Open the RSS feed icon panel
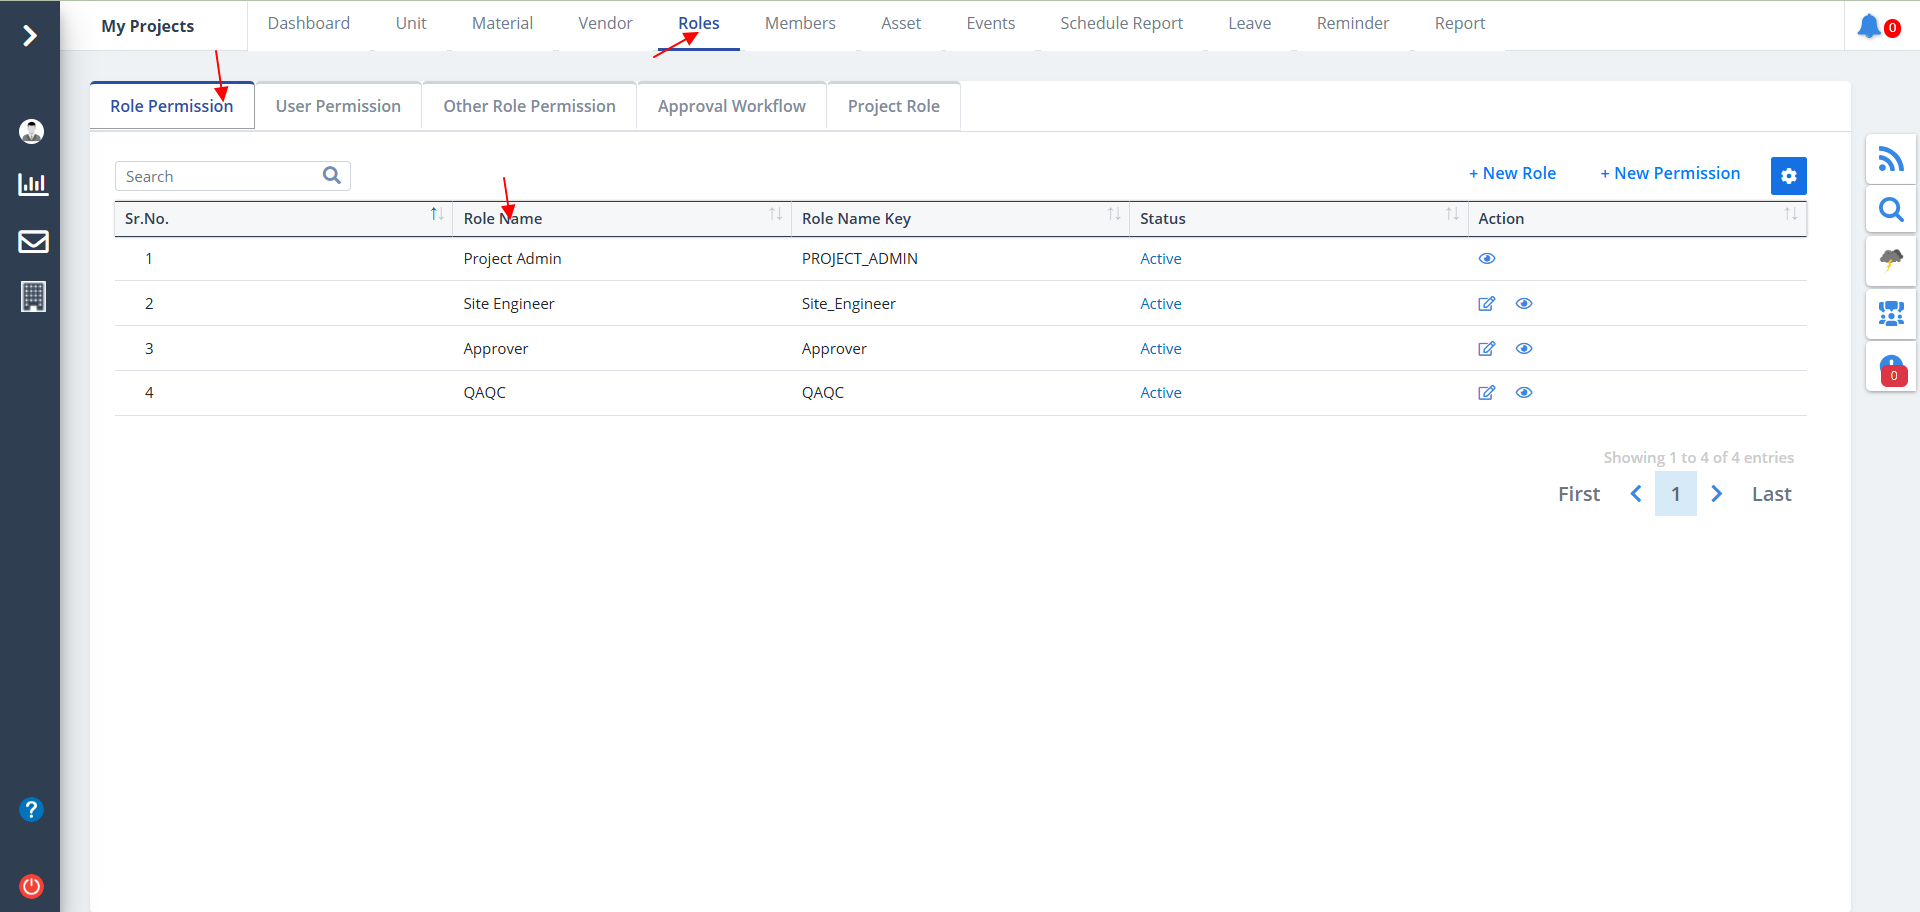 click(1890, 159)
